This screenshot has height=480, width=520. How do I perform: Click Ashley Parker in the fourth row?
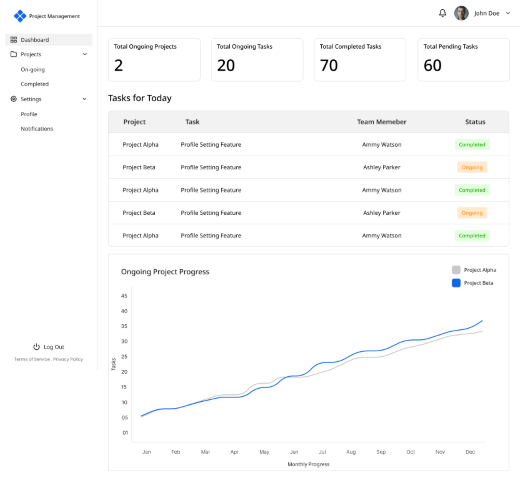point(382,213)
